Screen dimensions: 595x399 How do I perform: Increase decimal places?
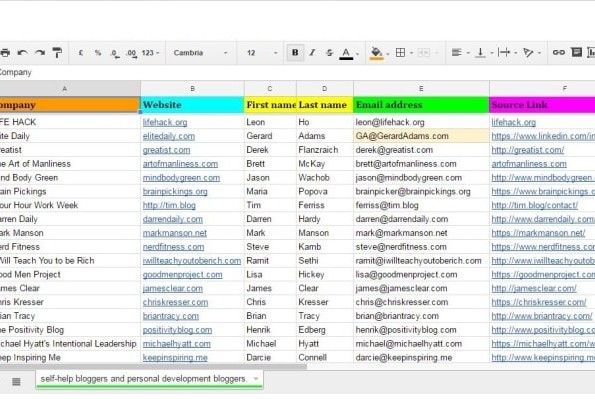click(x=131, y=53)
